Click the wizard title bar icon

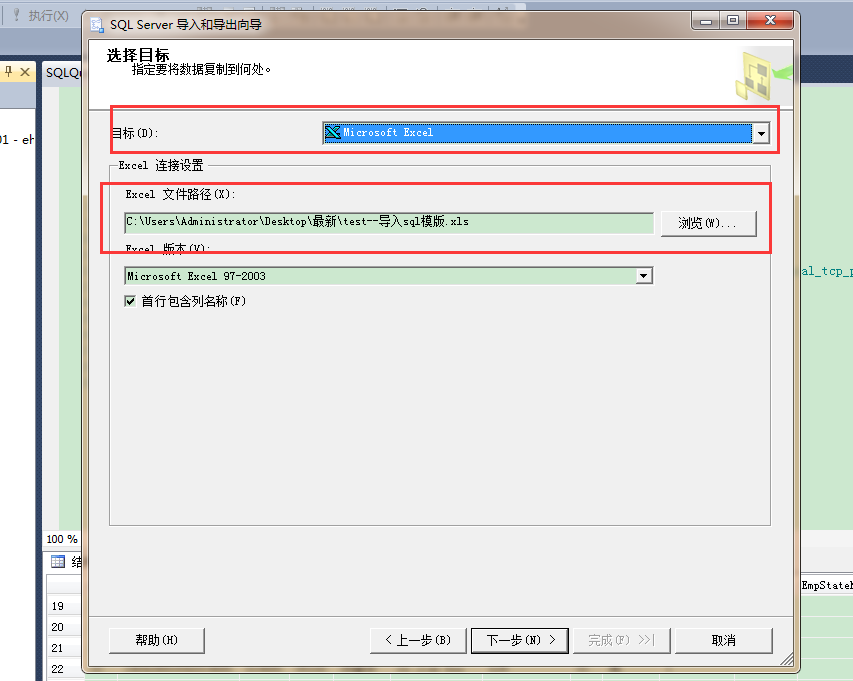97,25
